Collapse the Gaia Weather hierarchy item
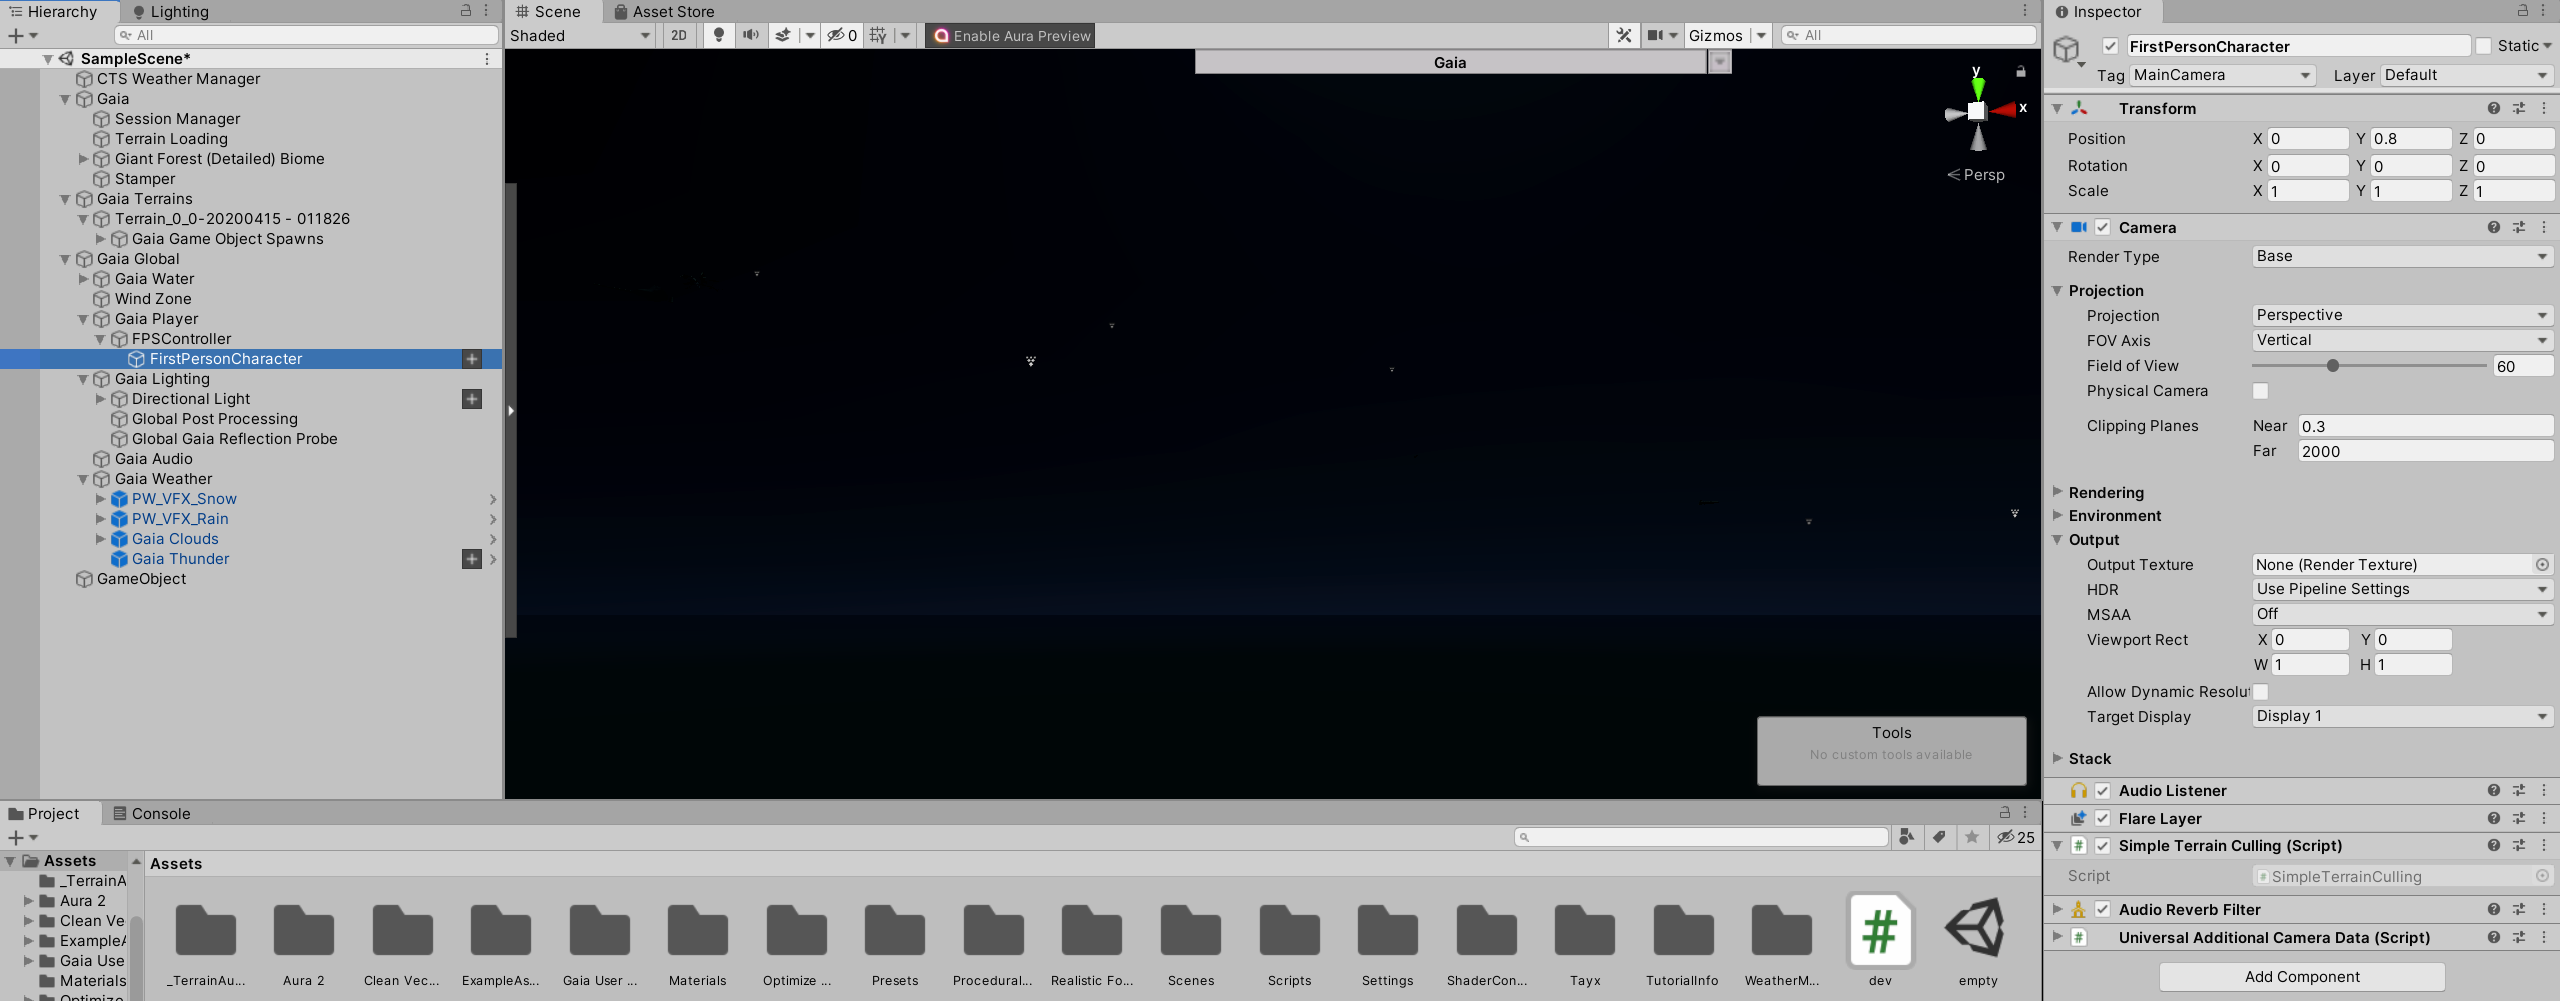The width and height of the screenshot is (2560, 1001). (x=83, y=478)
